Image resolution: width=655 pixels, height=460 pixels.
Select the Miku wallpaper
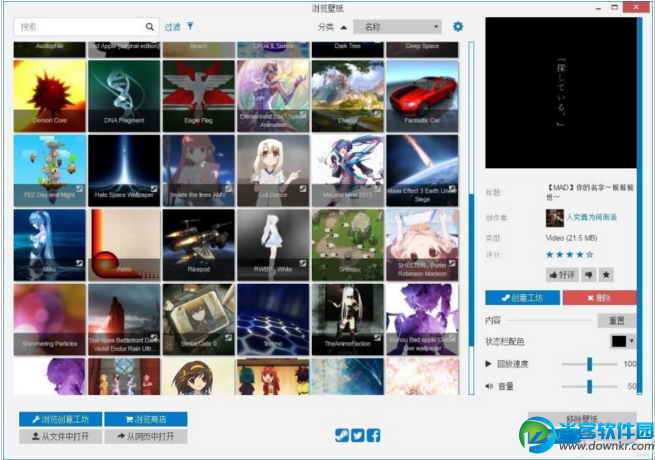(x=49, y=245)
